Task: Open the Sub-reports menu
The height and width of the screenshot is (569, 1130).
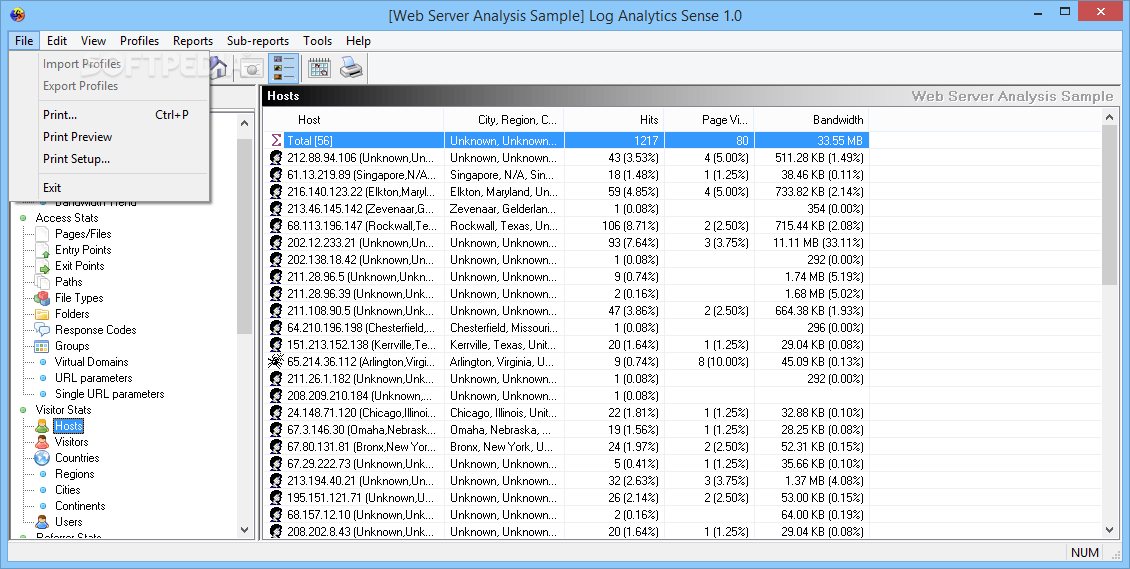Action: [x=257, y=40]
